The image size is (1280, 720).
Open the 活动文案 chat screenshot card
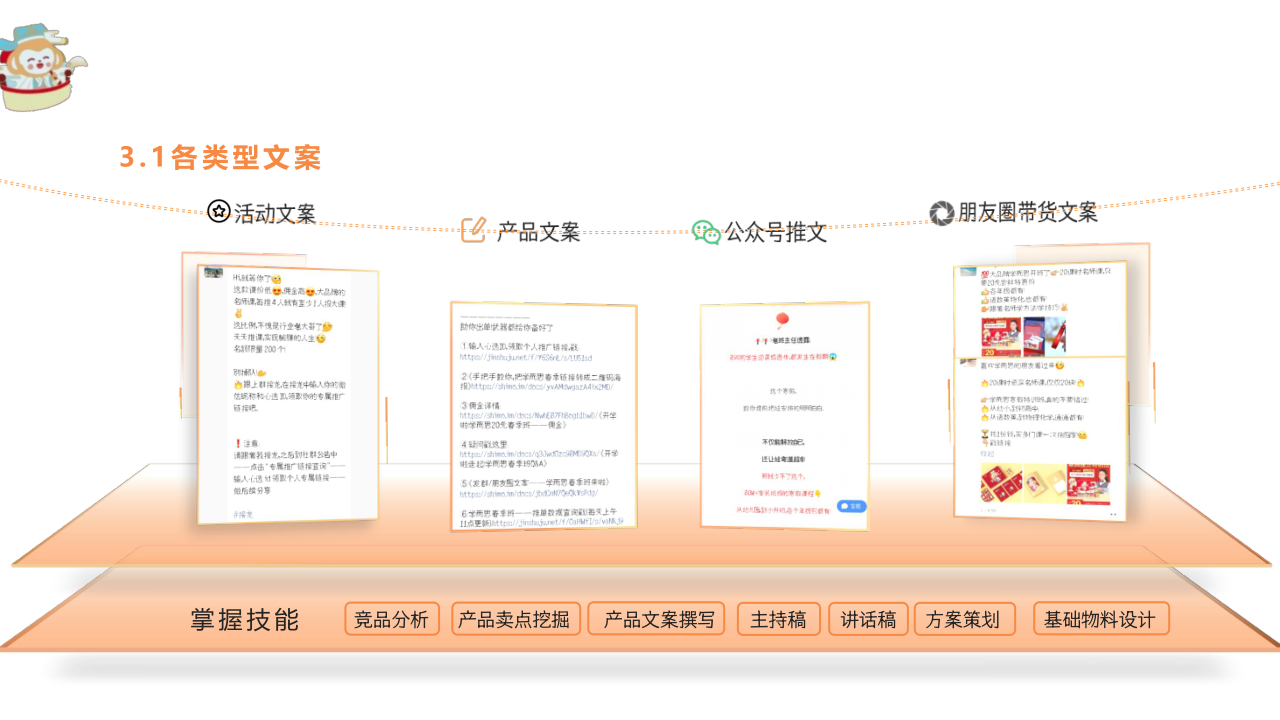click(x=287, y=394)
